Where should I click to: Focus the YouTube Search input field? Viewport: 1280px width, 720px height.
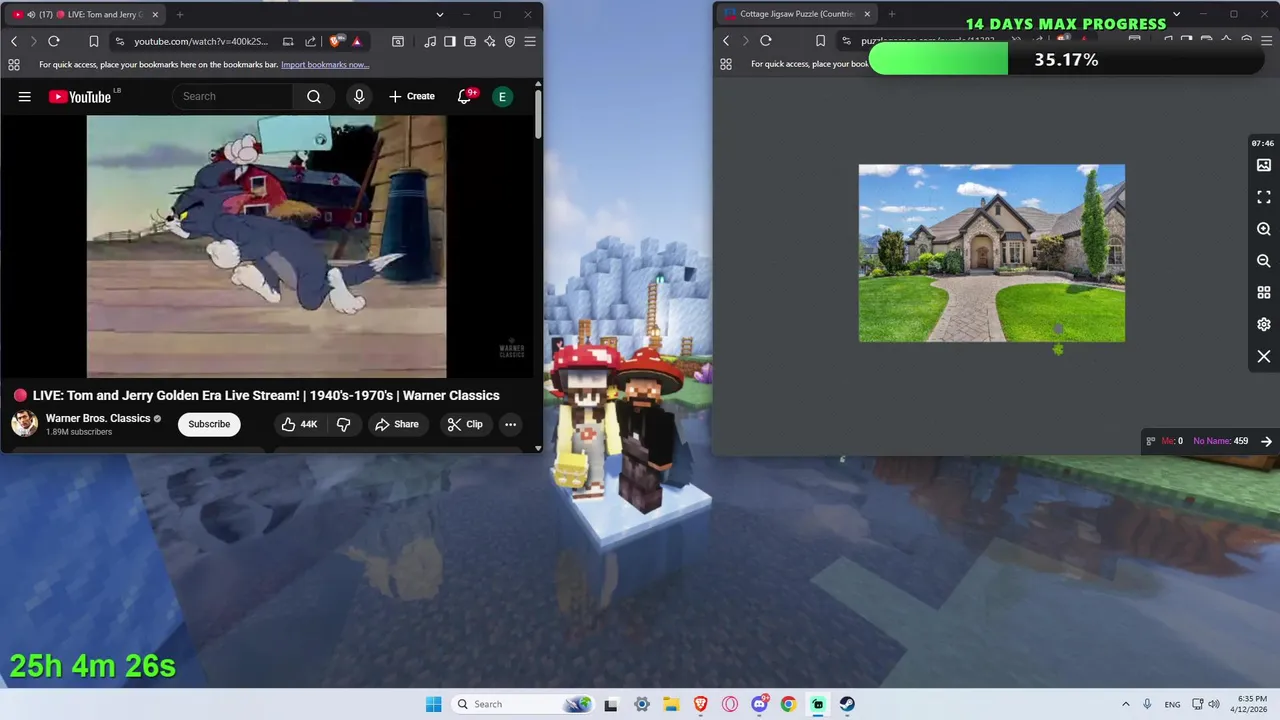tap(233, 96)
